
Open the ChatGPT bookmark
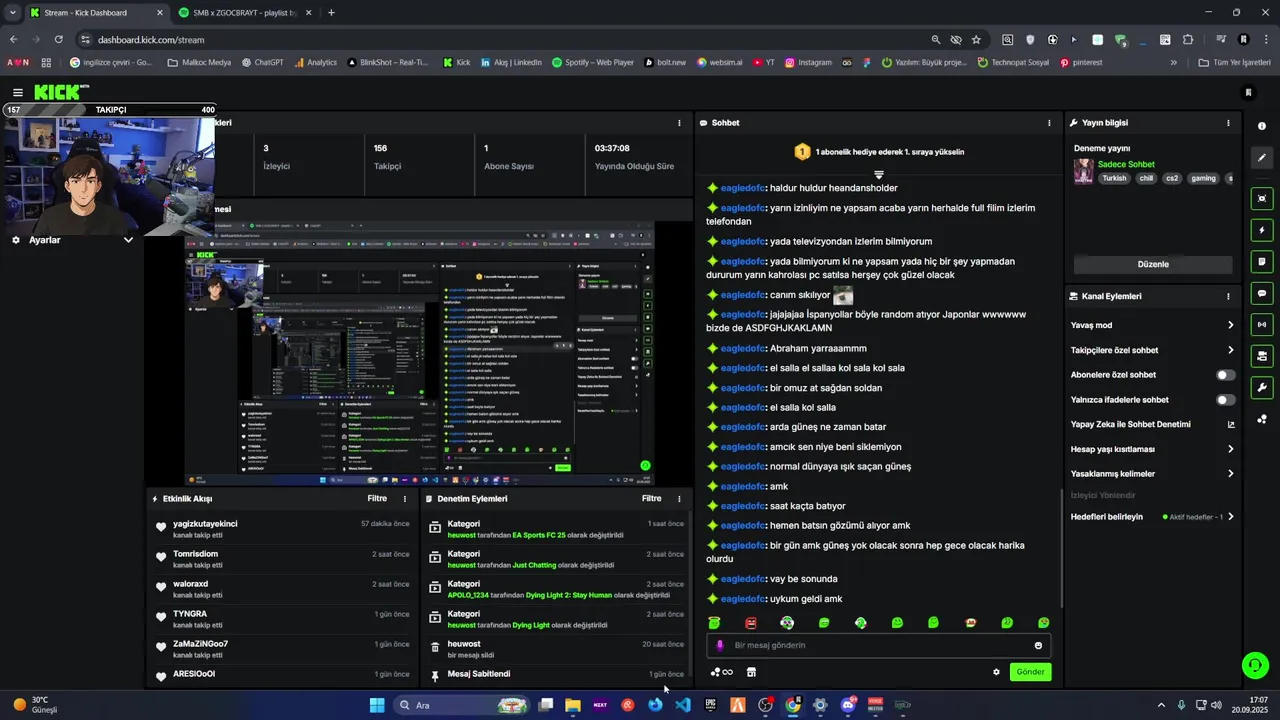(x=262, y=62)
